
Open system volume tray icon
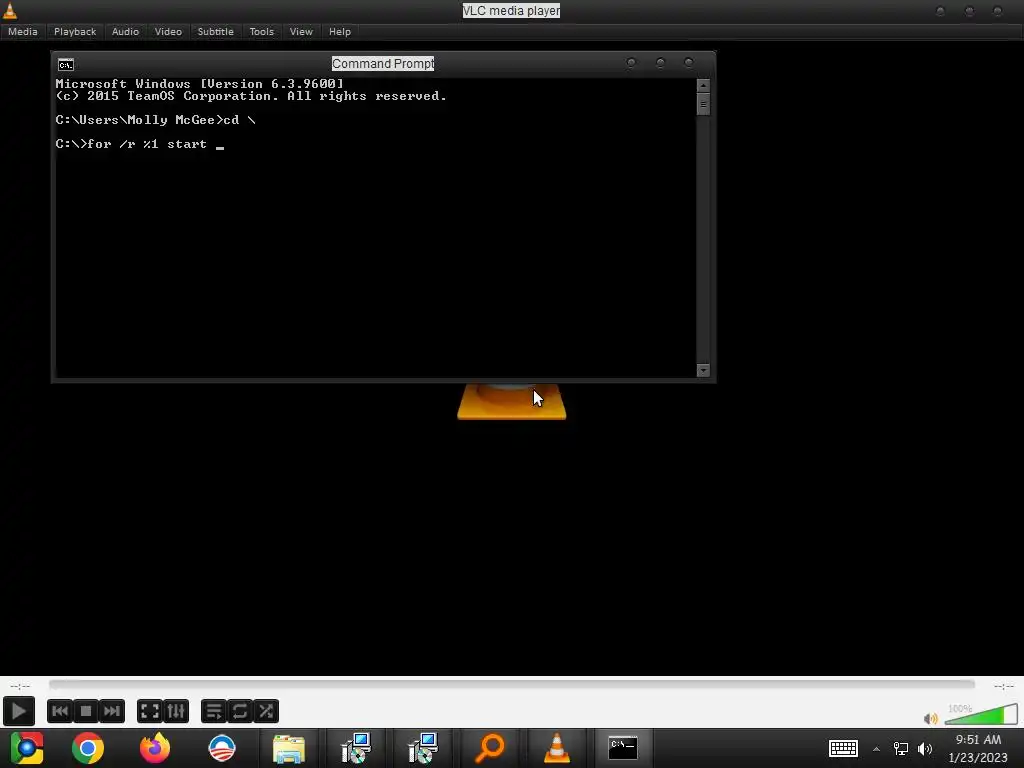(x=925, y=748)
